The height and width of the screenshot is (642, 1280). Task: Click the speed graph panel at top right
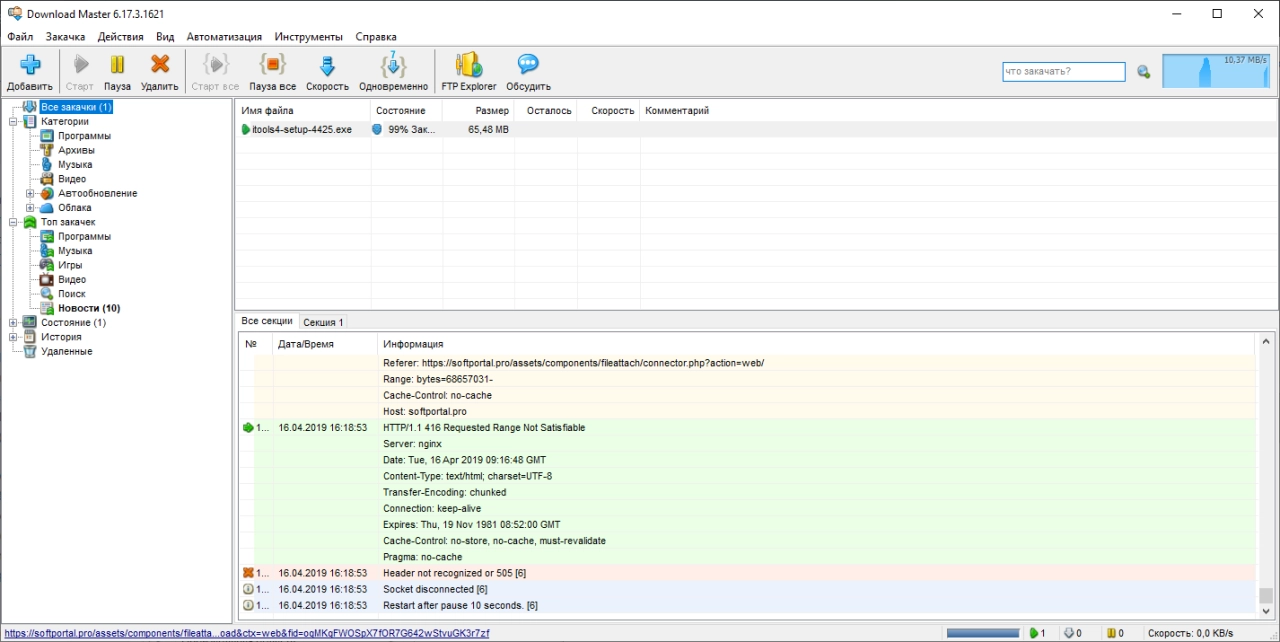tap(1215, 71)
